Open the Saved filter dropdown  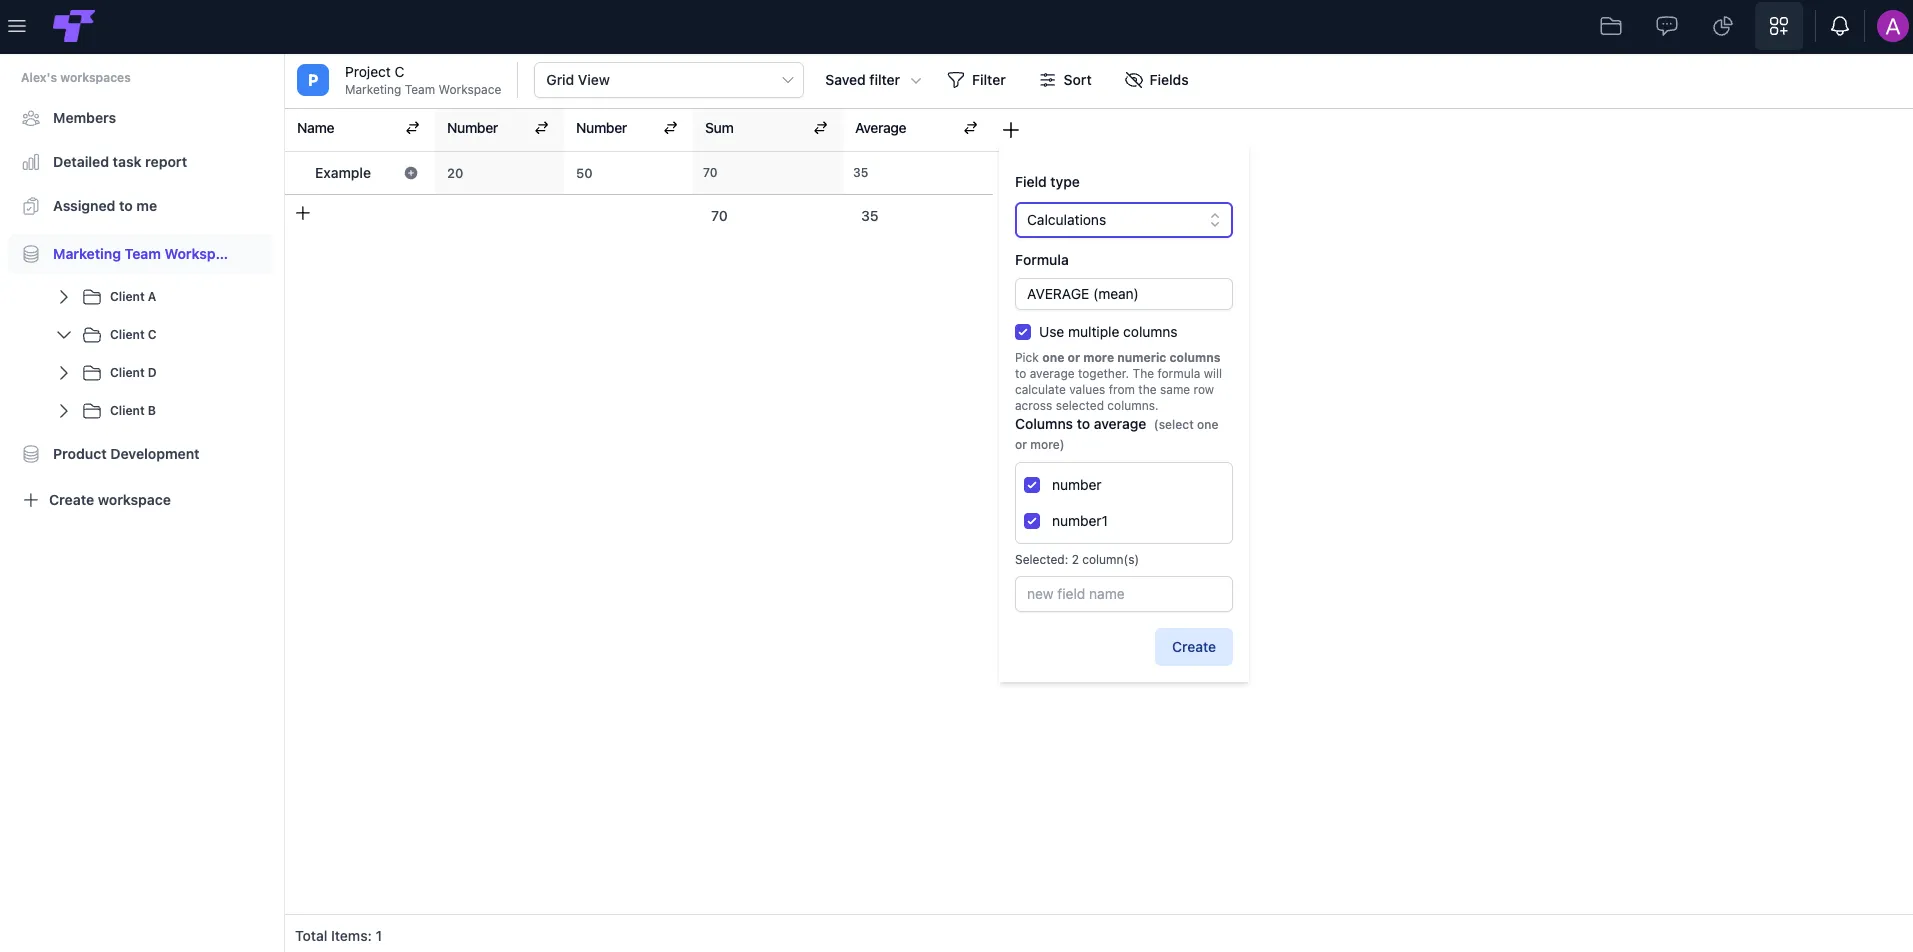873,80
